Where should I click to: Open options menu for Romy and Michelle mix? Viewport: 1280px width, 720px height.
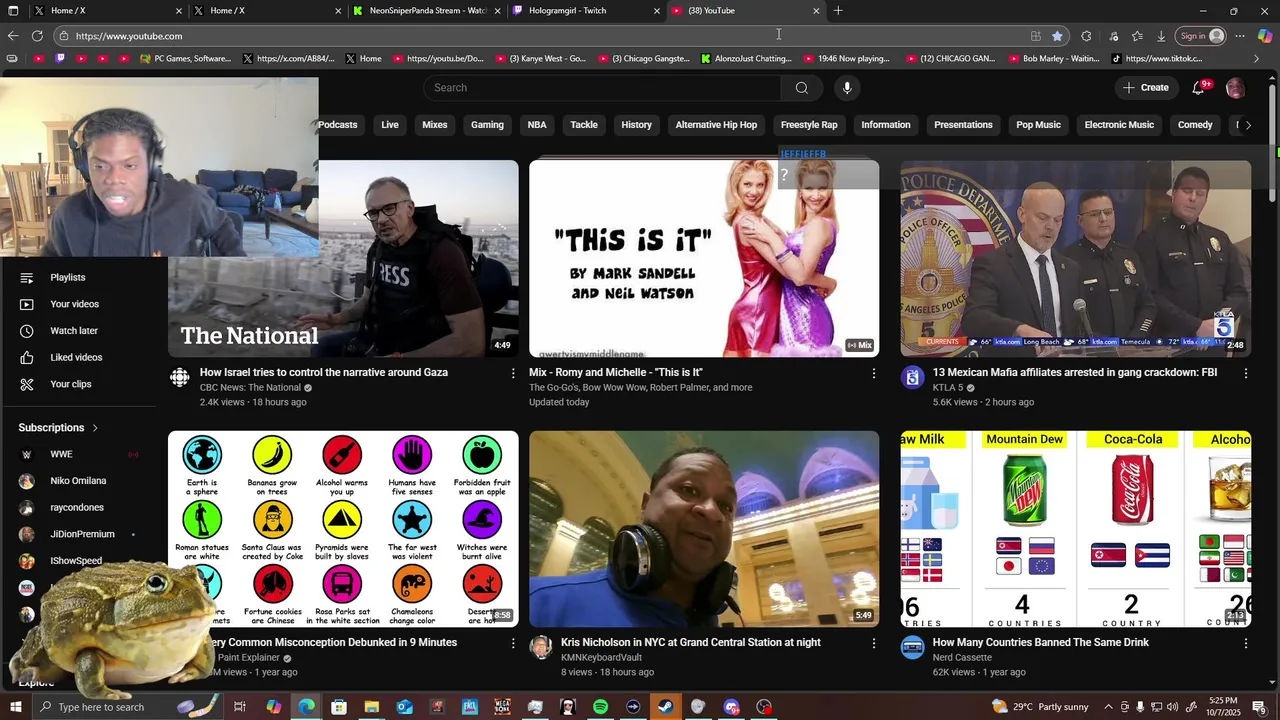coord(873,373)
